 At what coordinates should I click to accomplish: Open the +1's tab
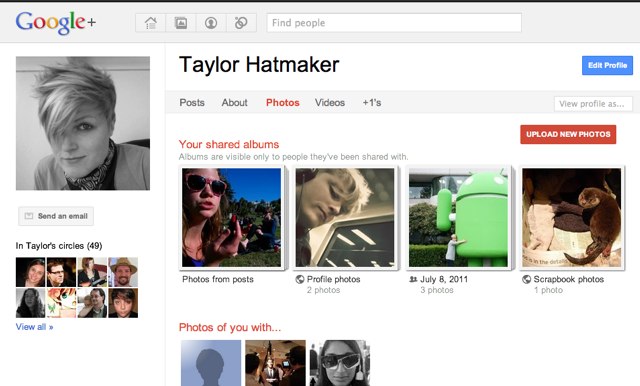point(372,103)
